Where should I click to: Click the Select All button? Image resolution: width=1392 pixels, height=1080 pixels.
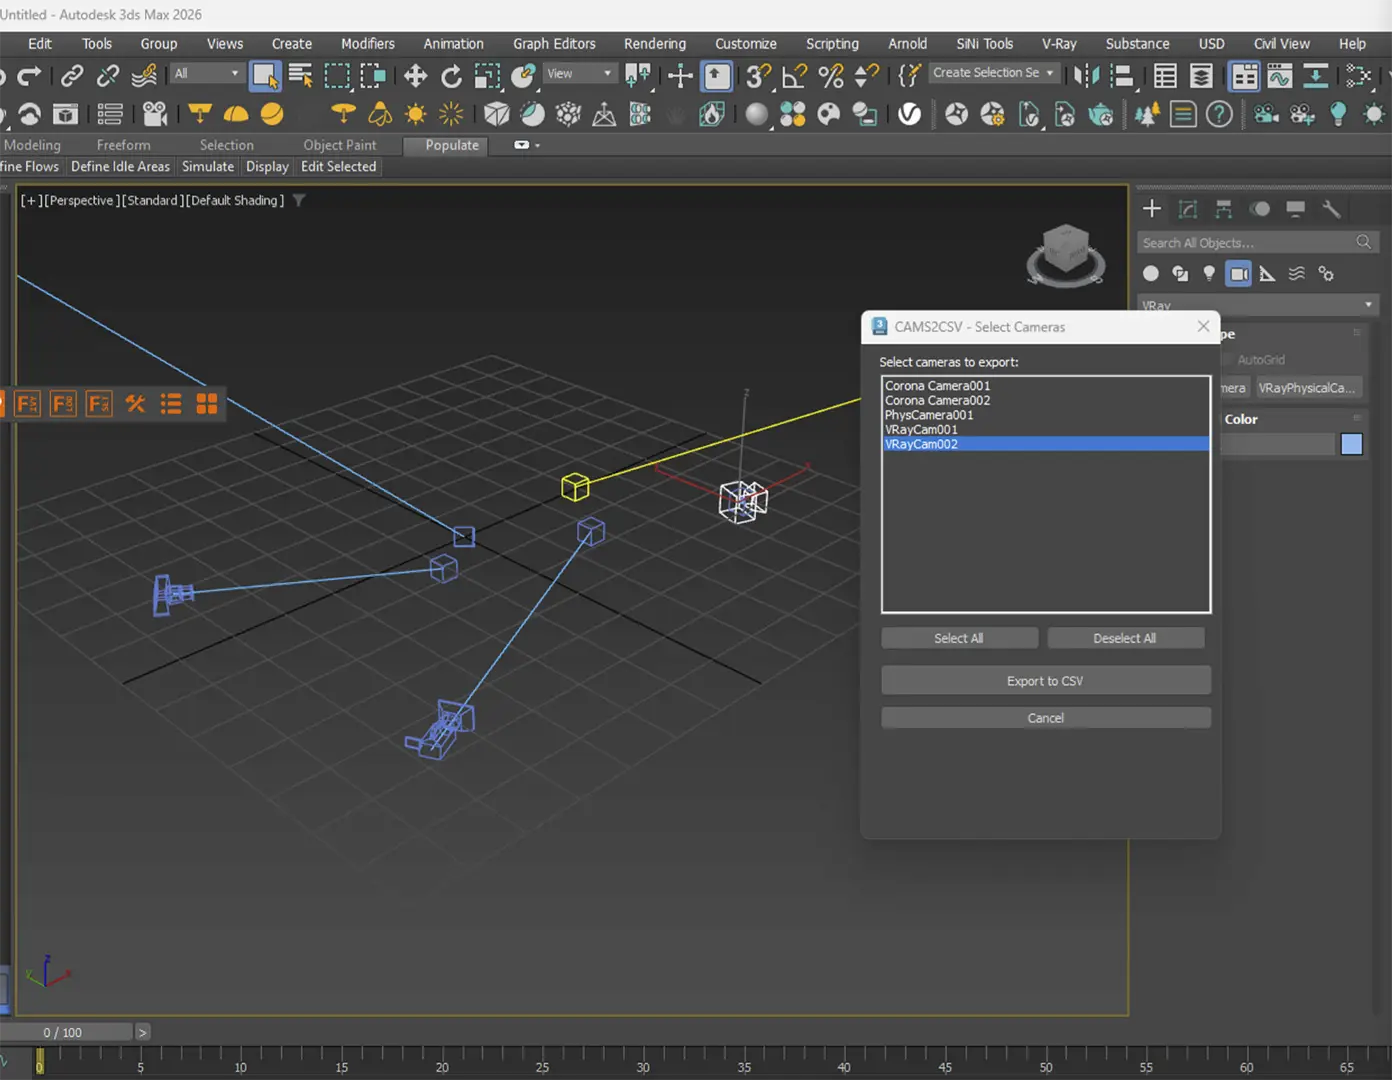tap(959, 638)
